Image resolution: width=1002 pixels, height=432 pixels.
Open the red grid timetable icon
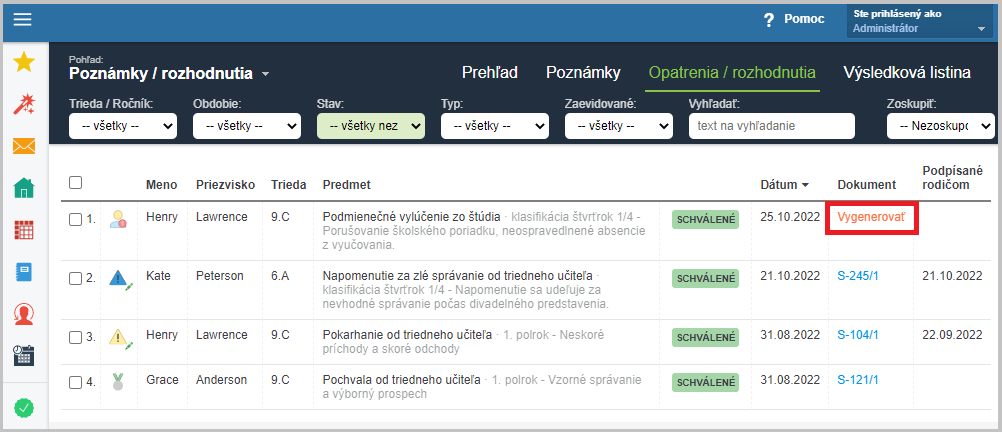pyautogui.click(x=24, y=230)
